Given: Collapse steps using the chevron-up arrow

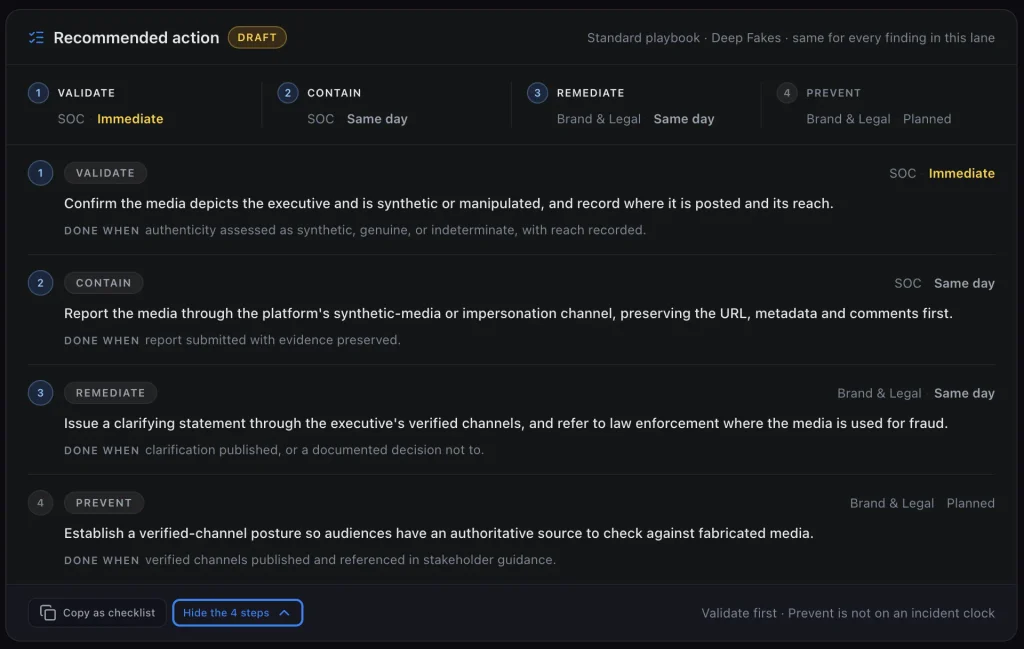Looking at the screenshot, I should 285,612.
